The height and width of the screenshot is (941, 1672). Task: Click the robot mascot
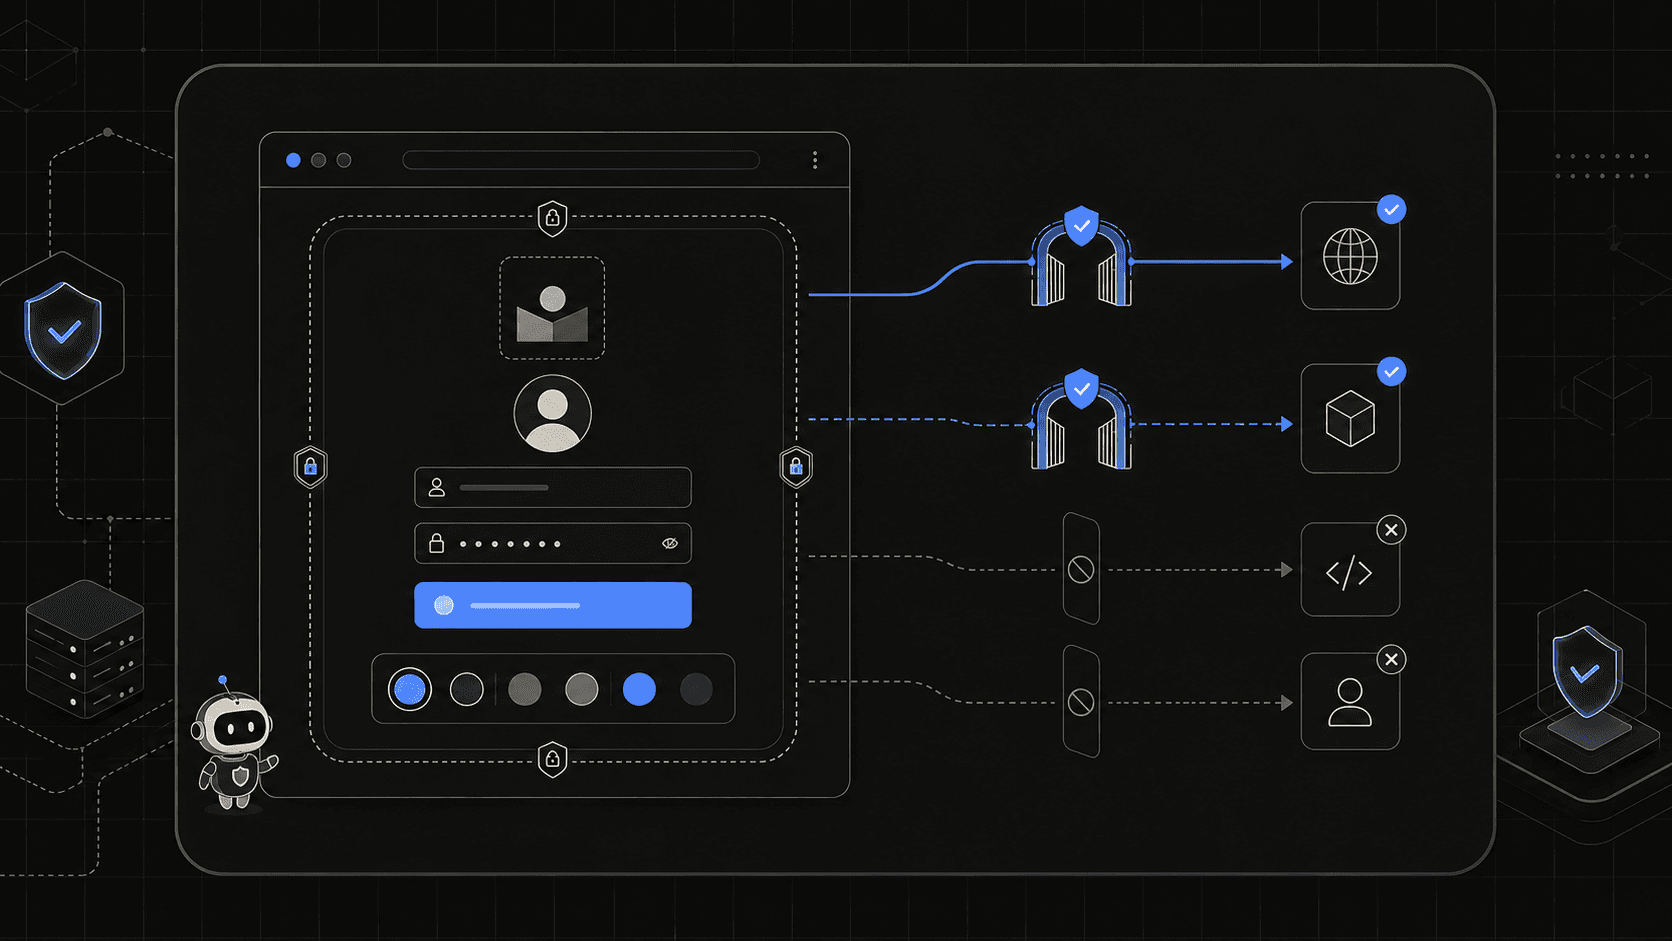pos(234,742)
